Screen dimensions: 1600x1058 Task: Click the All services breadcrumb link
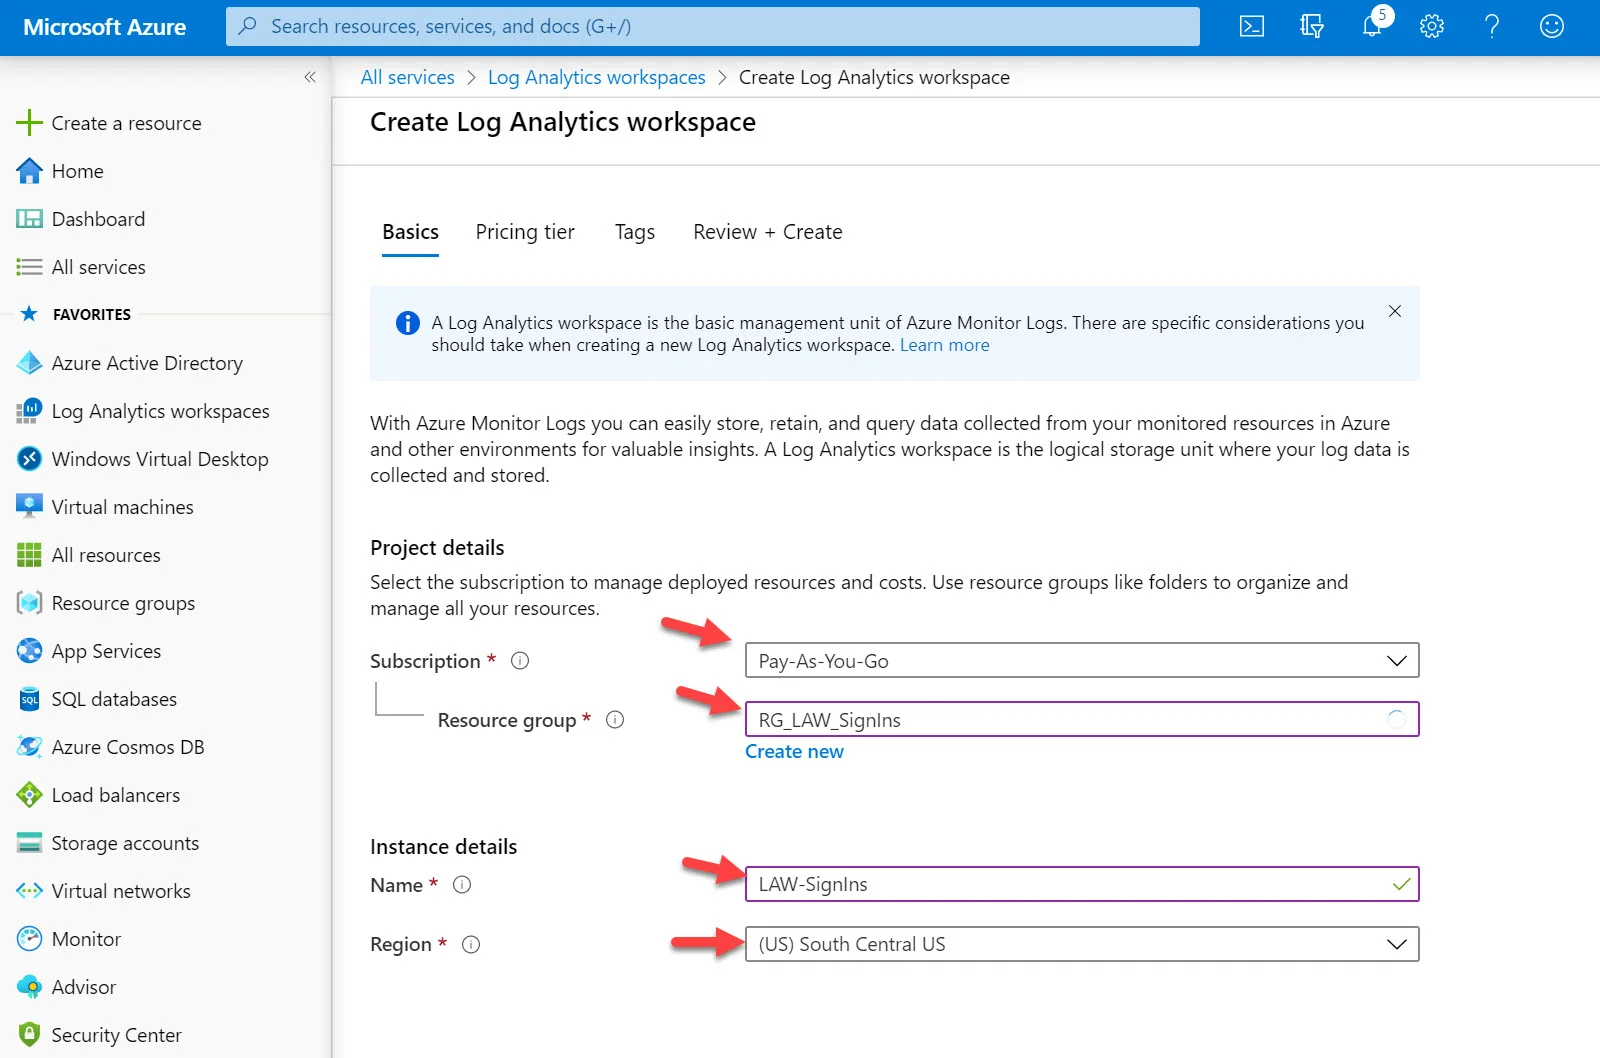(x=407, y=77)
